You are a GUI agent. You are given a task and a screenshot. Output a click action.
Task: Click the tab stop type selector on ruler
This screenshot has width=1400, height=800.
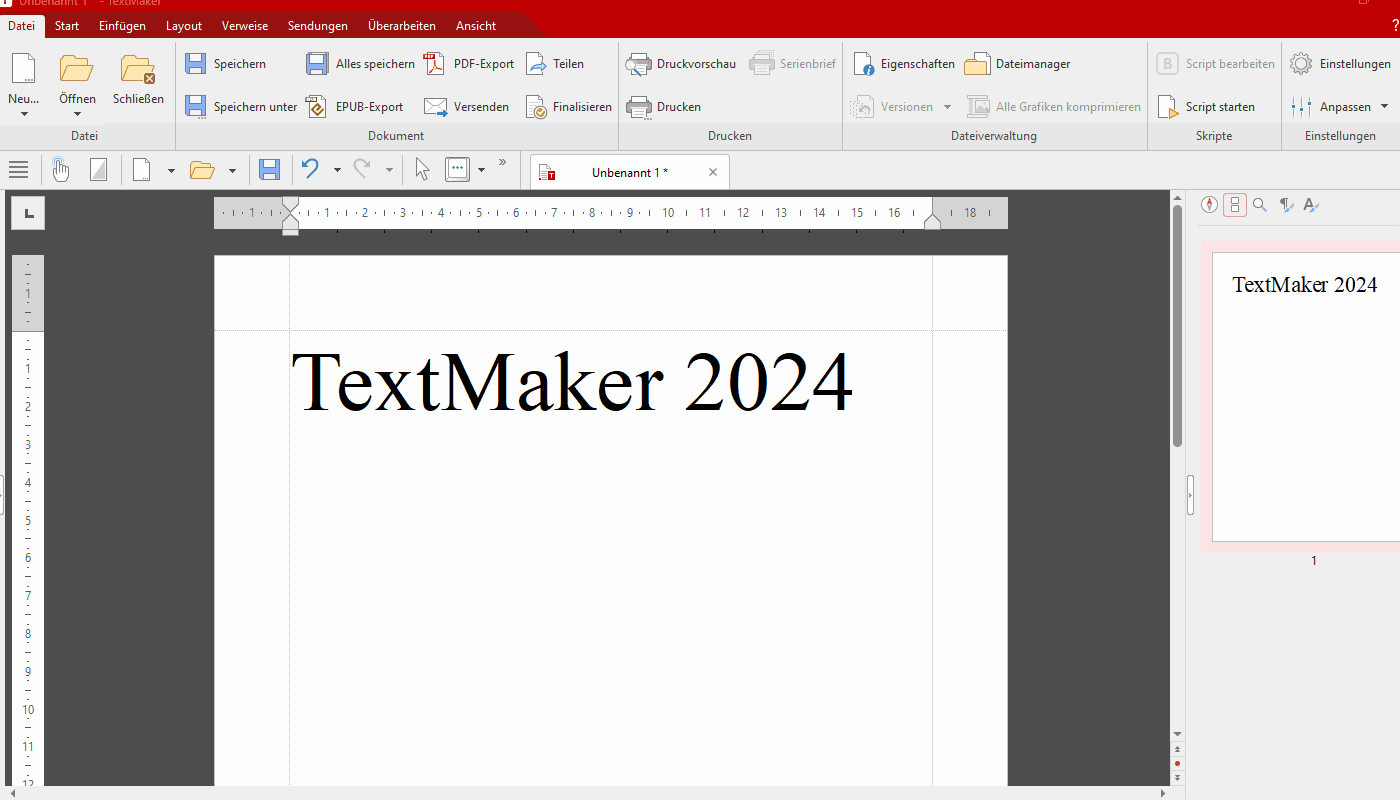(x=28, y=212)
